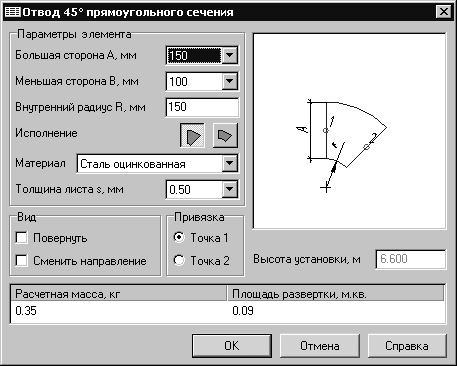
Task: Select the Точка 1 radio button
Action: click(179, 237)
